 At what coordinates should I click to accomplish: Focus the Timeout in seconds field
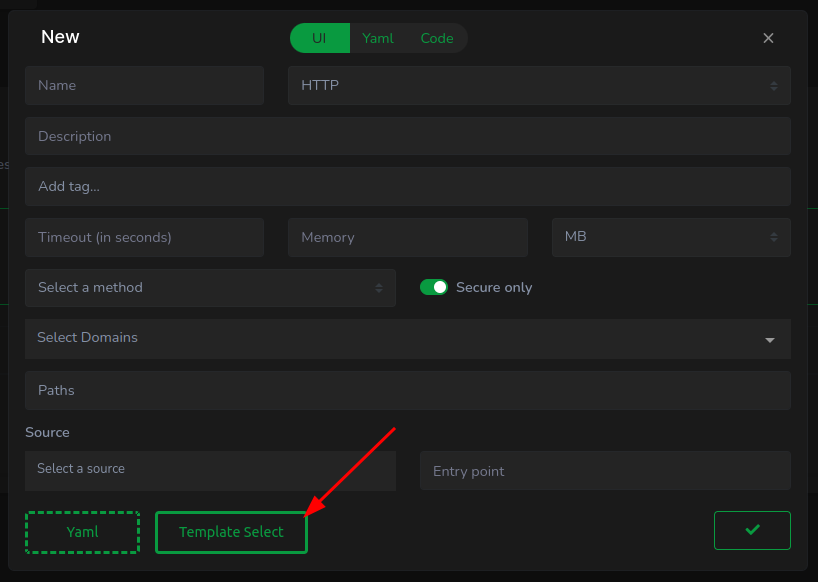(144, 238)
